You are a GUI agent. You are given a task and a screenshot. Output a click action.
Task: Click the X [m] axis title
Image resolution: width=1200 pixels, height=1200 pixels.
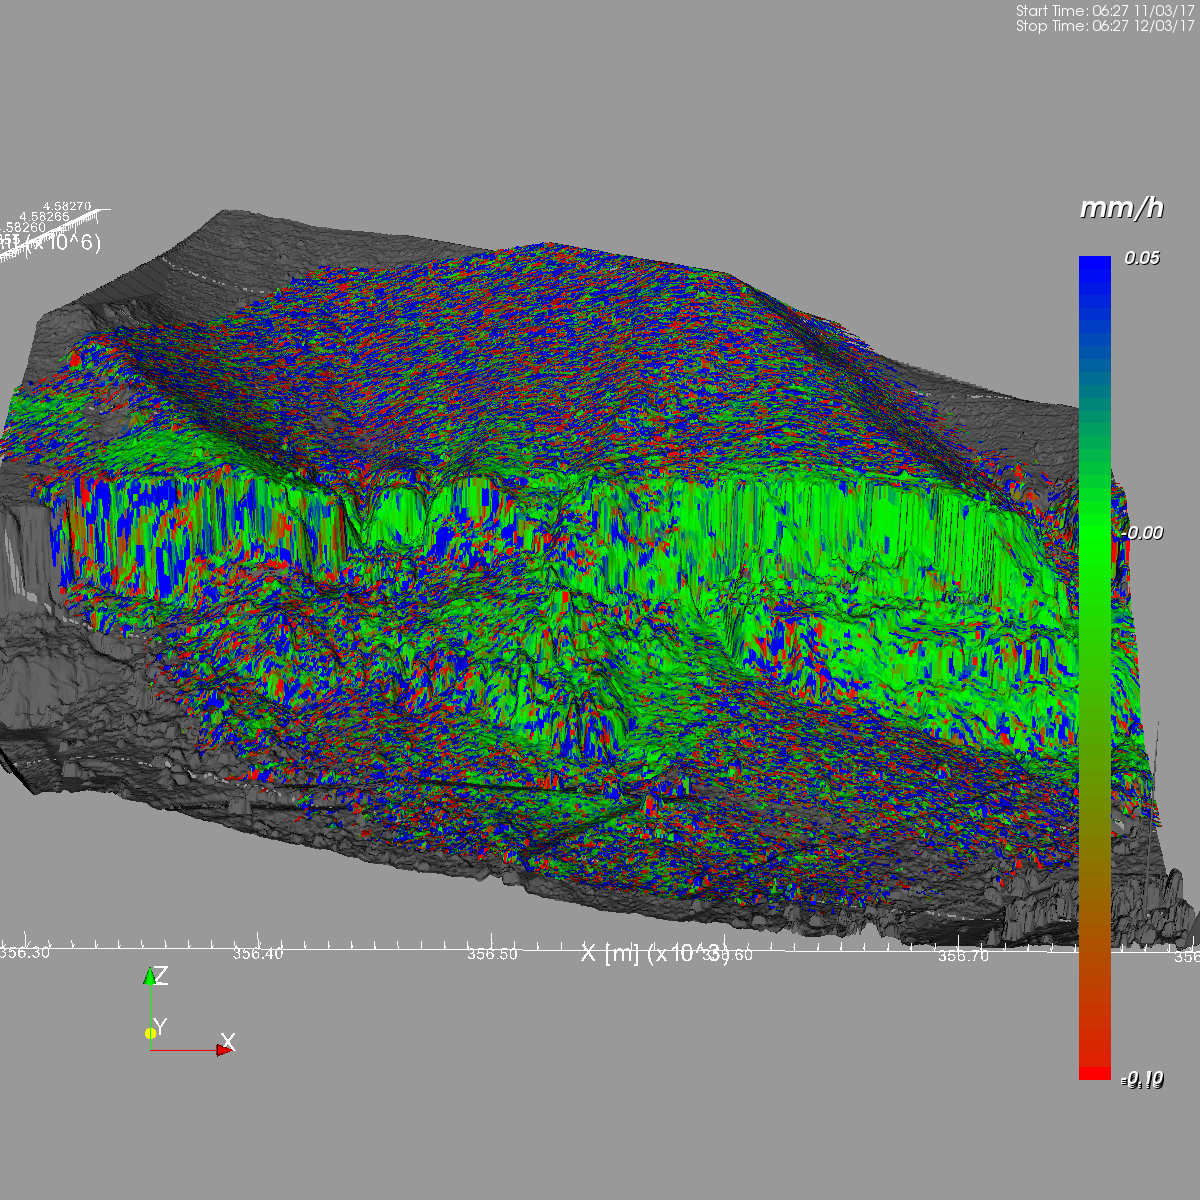(x=655, y=953)
